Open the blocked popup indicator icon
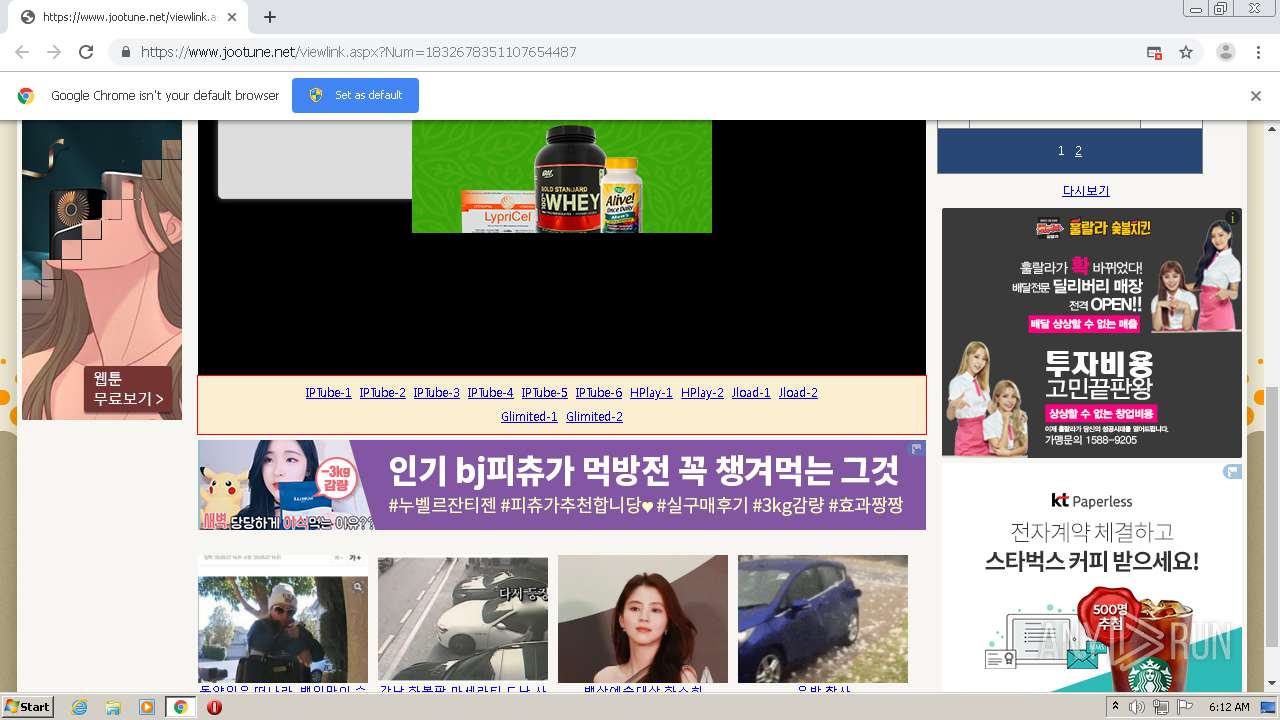This screenshot has height=720, width=1280. pos(1154,52)
